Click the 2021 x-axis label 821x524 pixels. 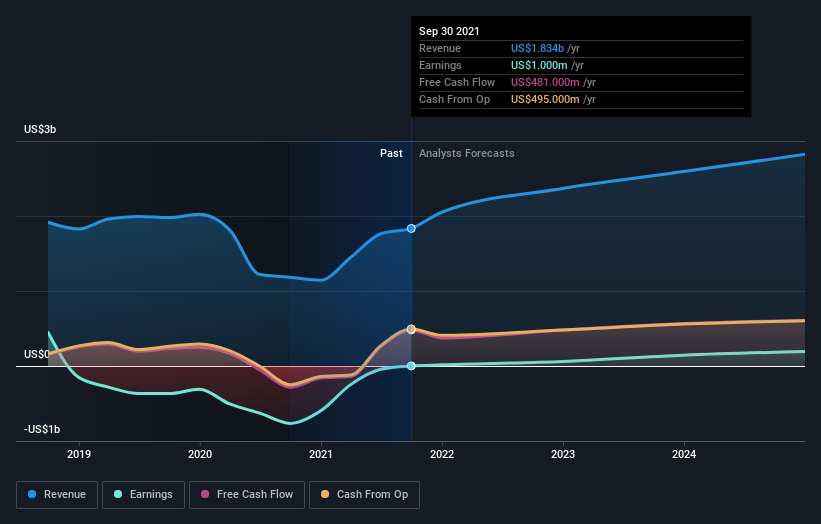(321, 454)
